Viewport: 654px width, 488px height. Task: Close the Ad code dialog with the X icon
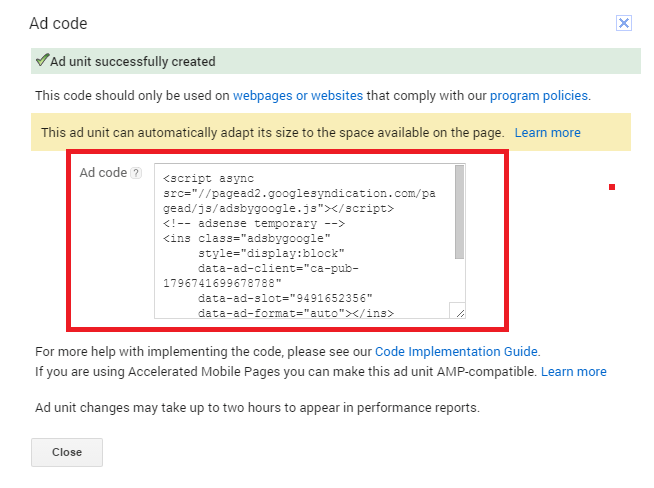624,23
